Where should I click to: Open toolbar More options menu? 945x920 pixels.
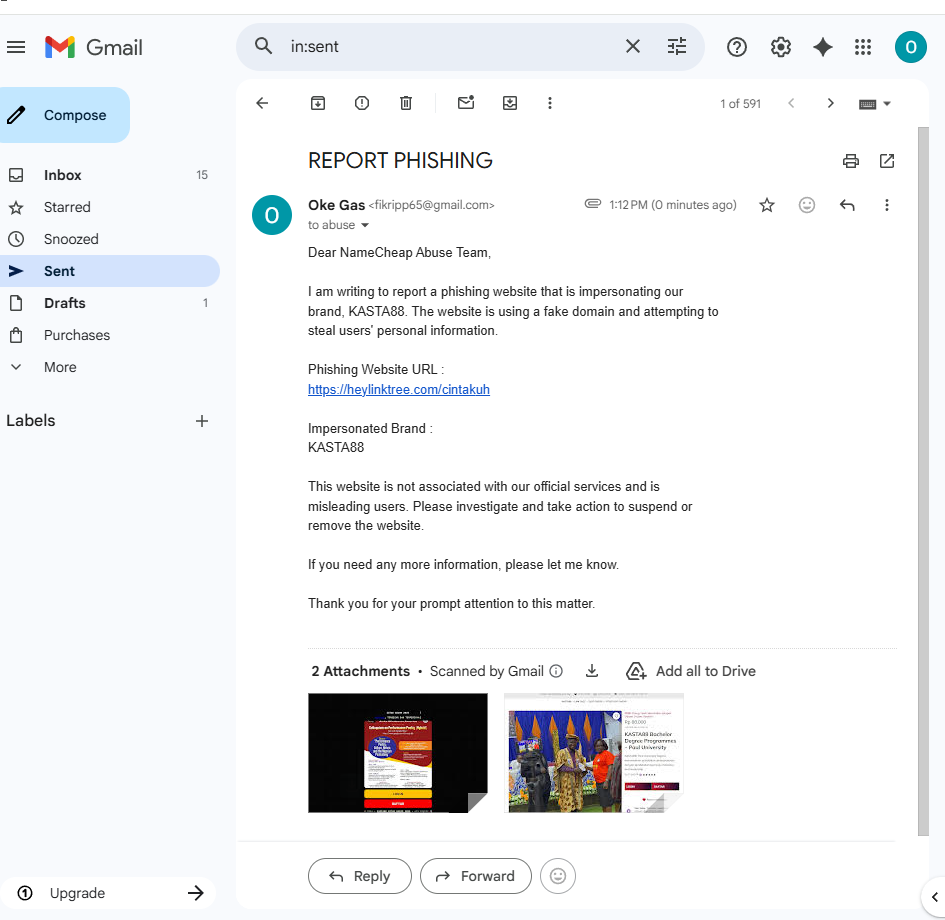(x=550, y=103)
